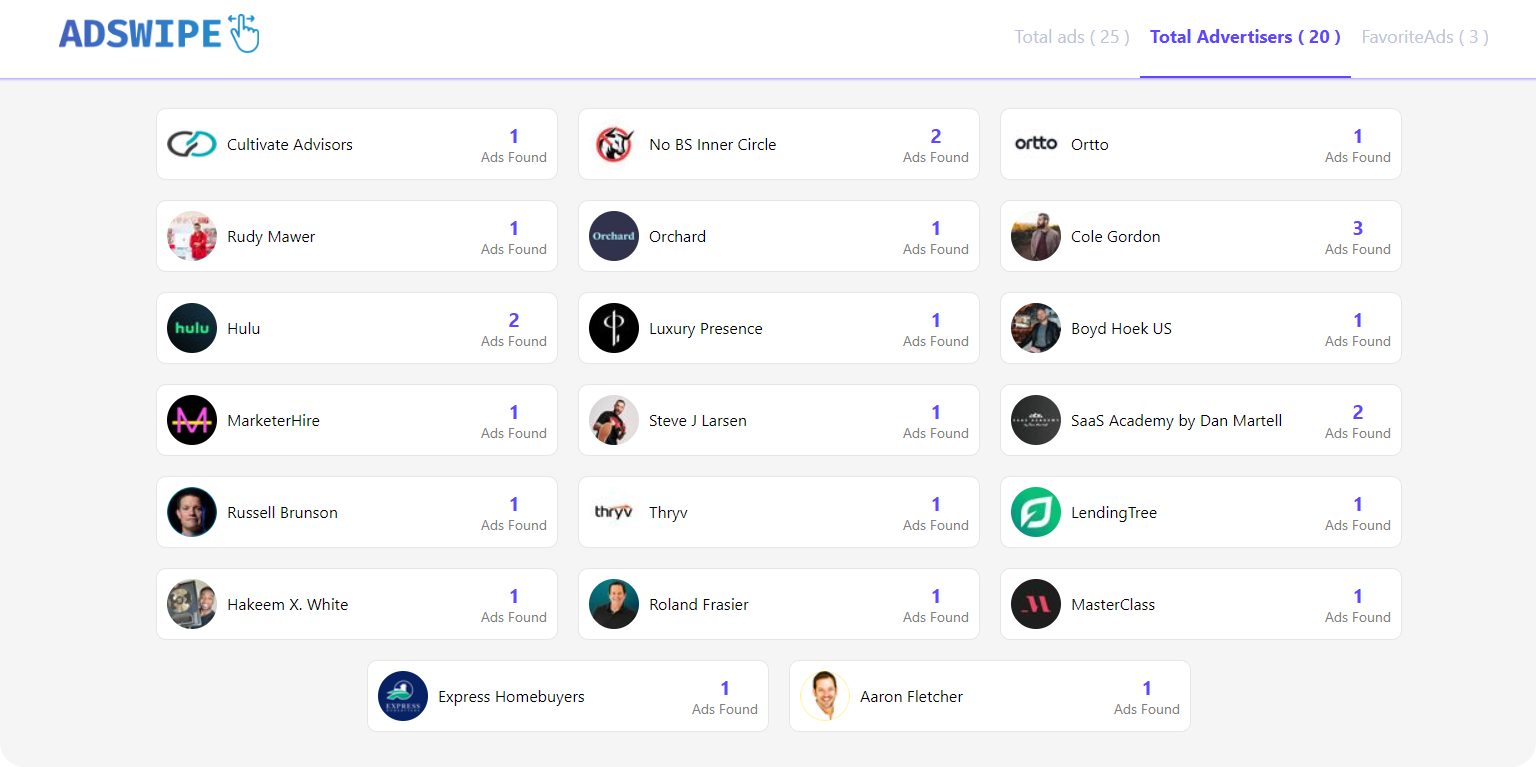Open the Luxury Presence advertiser name
The image size is (1536, 767).
(706, 329)
